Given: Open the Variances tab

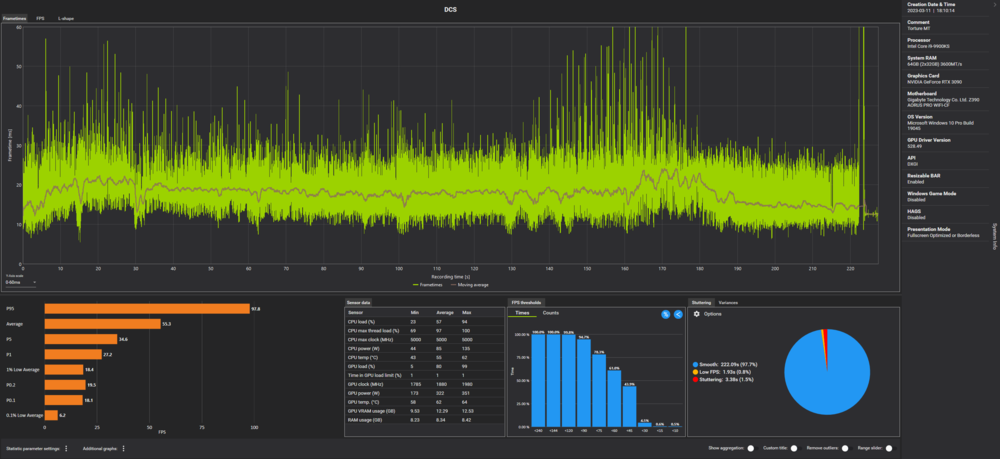Looking at the screenshot, I should point(728,301).
